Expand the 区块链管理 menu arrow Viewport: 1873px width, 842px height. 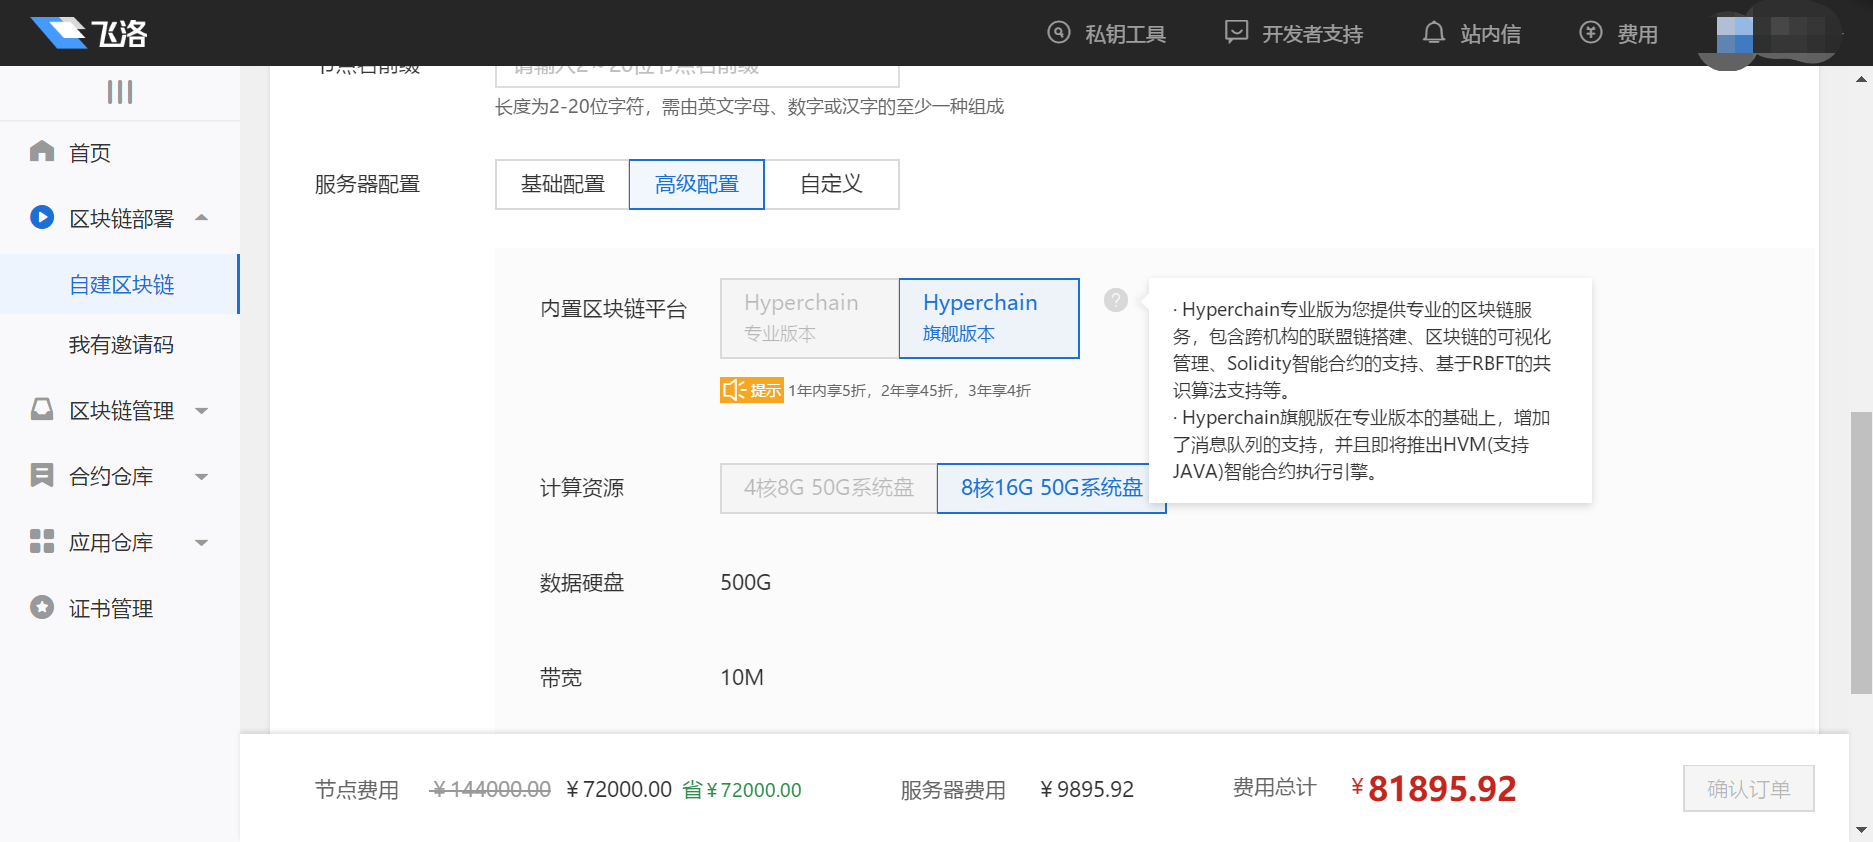(202, 410)
